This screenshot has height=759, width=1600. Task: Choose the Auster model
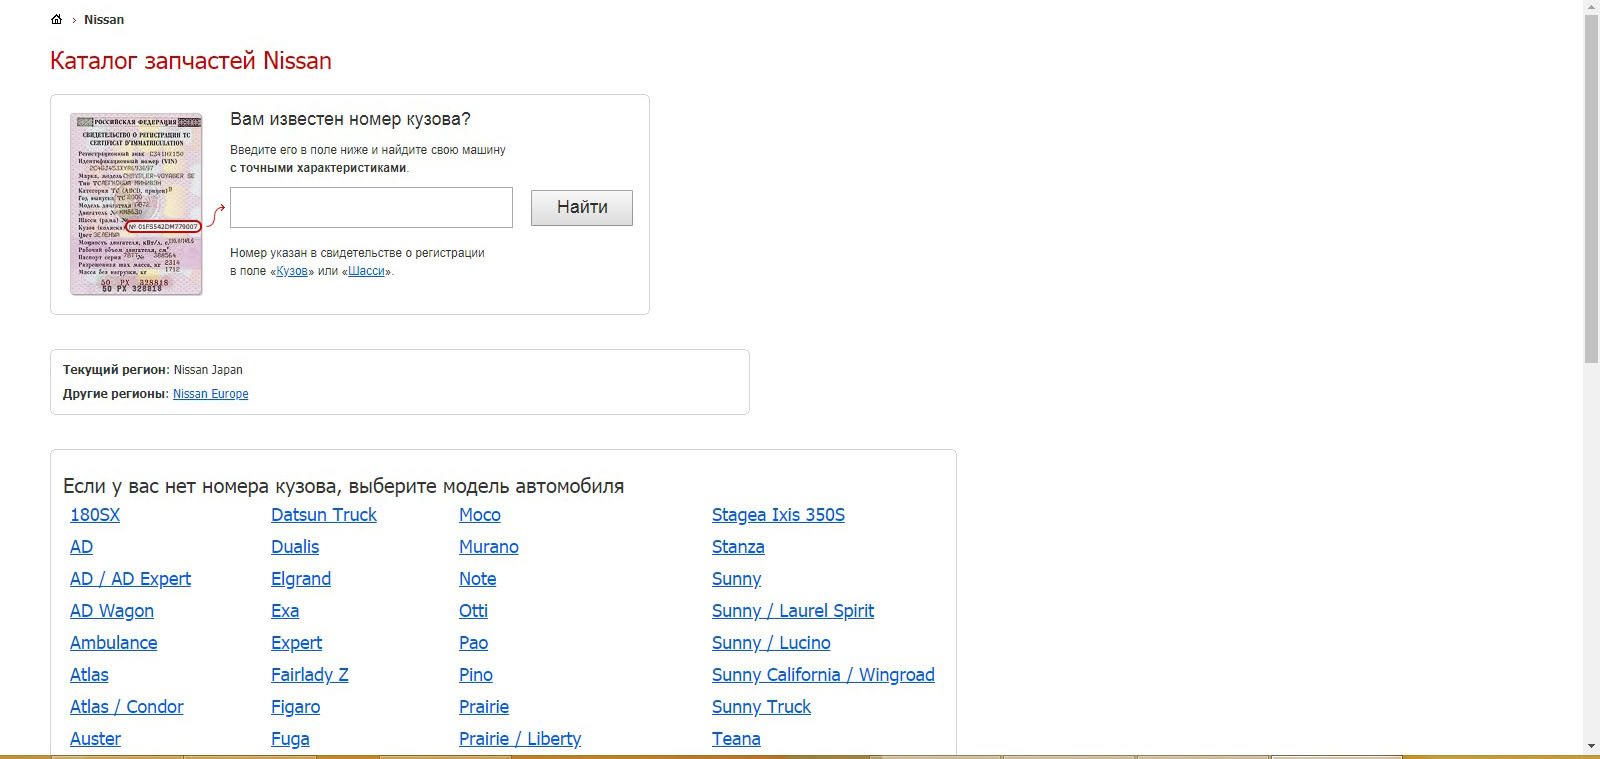95,739
